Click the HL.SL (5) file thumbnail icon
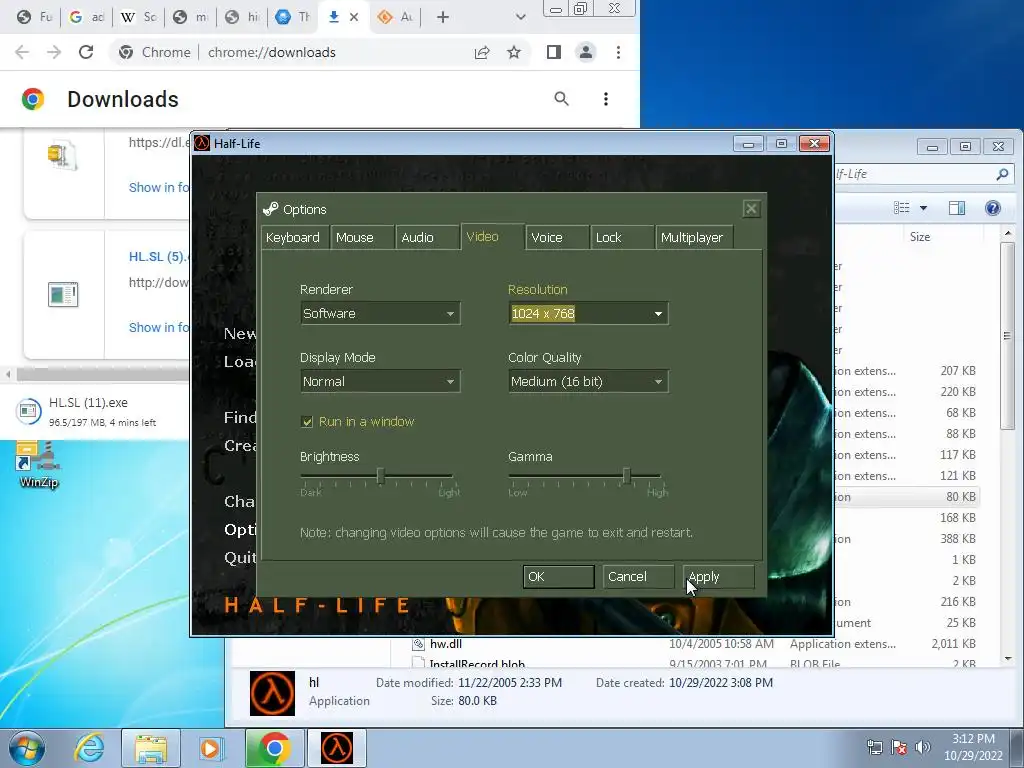 63,294
